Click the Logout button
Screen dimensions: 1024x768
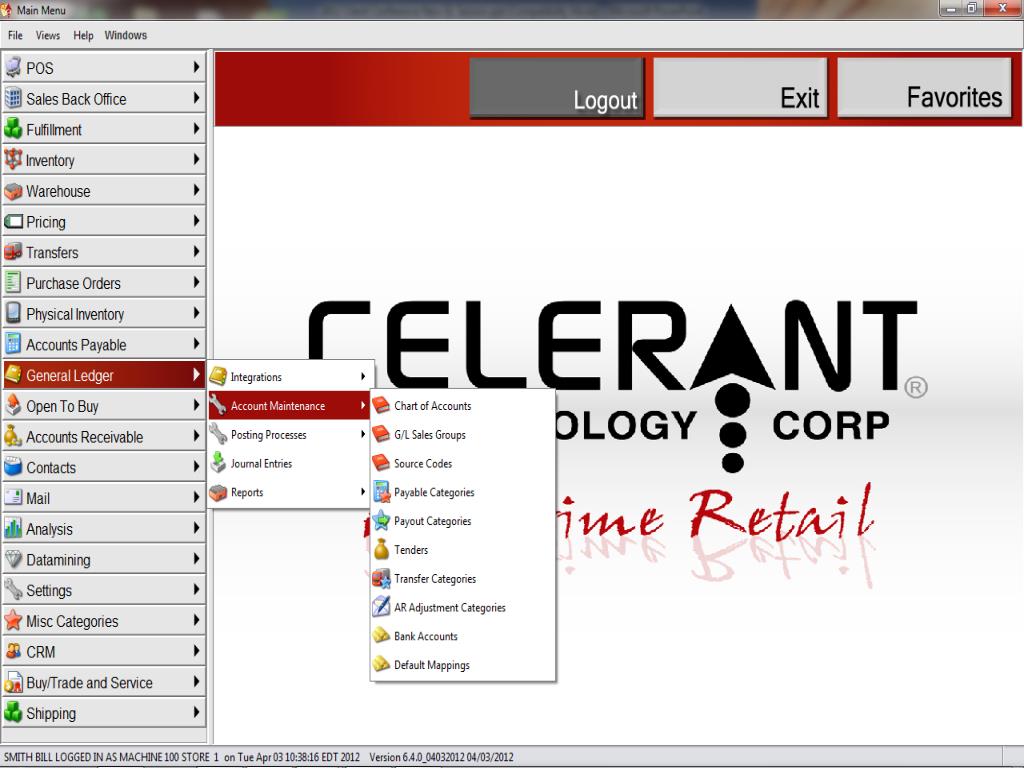[x=557, y=88]
